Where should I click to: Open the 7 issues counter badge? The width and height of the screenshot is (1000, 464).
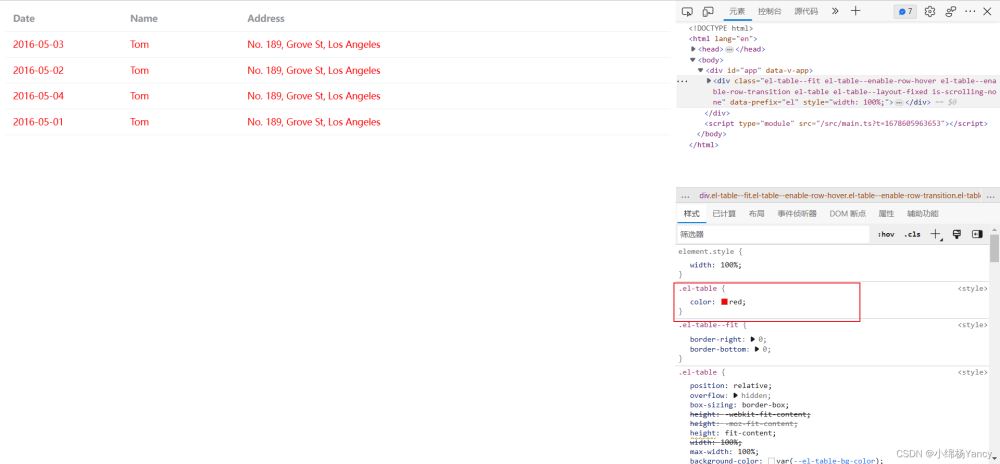tap(906, 11)
